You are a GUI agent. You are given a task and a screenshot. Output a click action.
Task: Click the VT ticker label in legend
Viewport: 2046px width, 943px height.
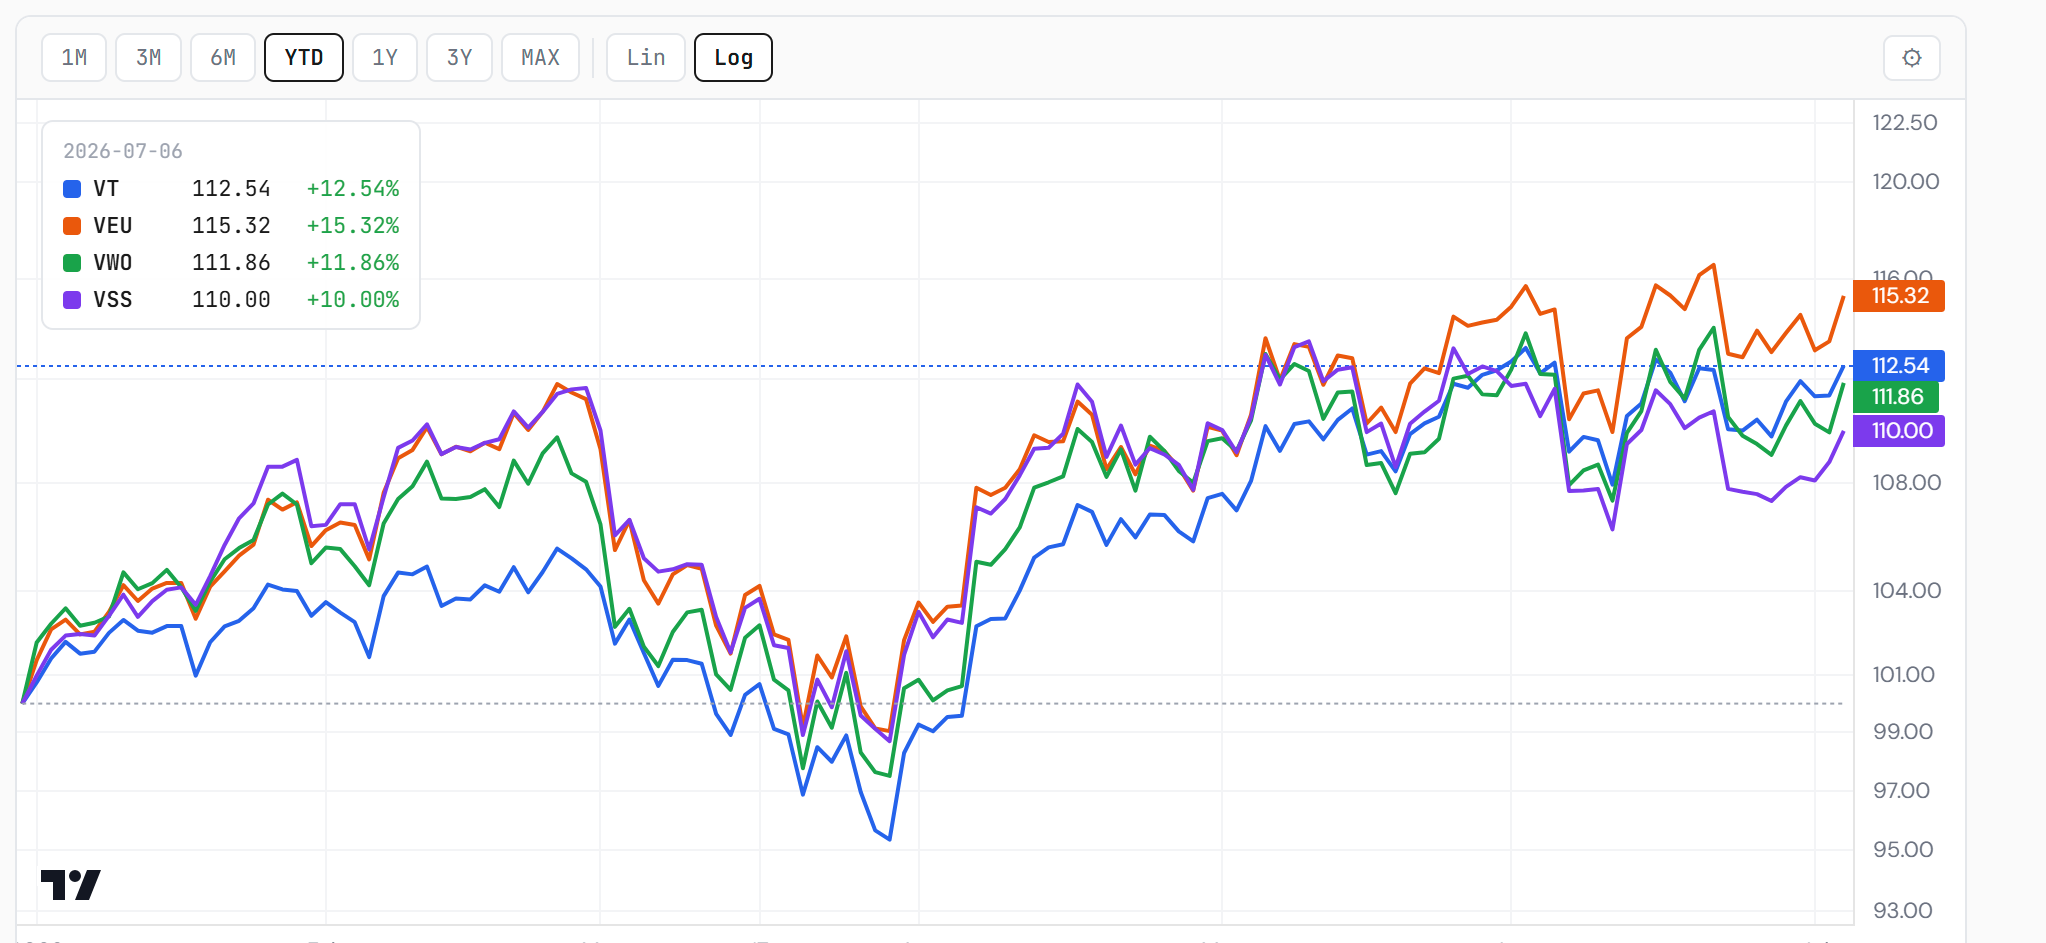tap(106, 189)
